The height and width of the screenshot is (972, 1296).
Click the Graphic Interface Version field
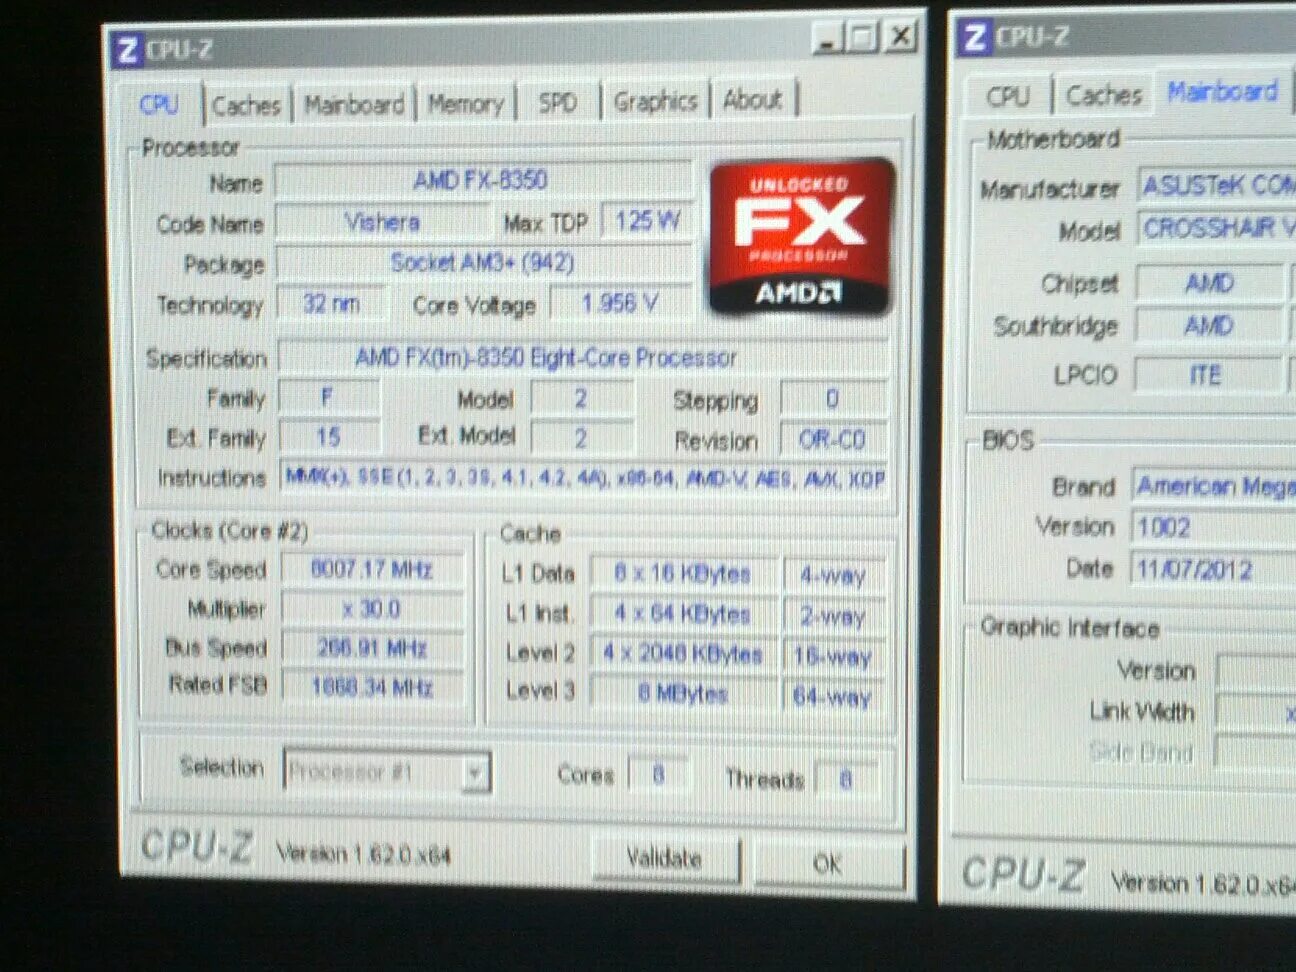(x=1256, y=671)
